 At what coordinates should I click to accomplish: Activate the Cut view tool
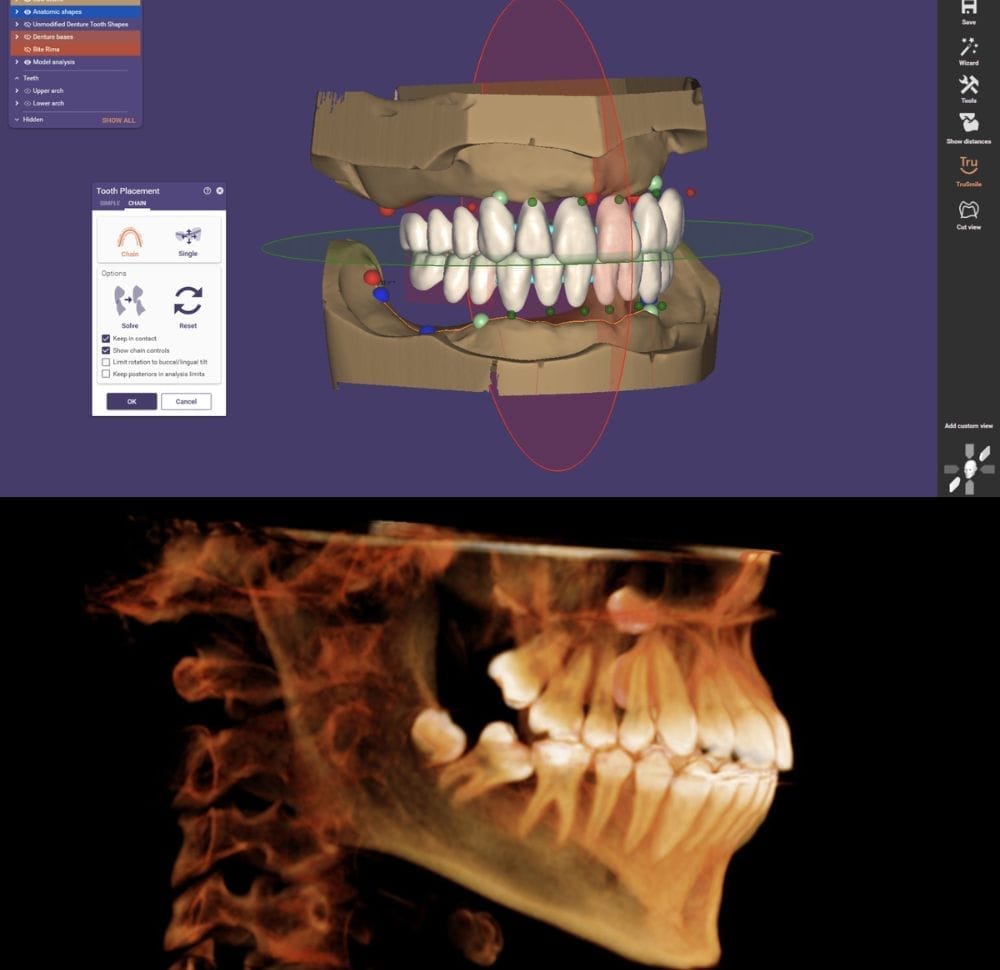point(967,213)
